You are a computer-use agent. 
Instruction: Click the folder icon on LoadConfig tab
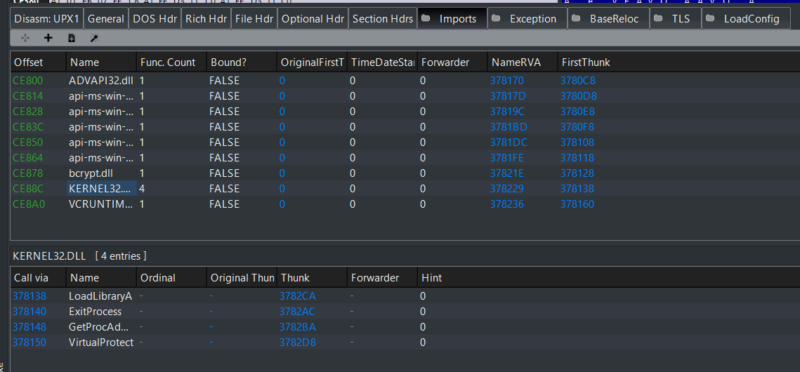click(710, 18)
